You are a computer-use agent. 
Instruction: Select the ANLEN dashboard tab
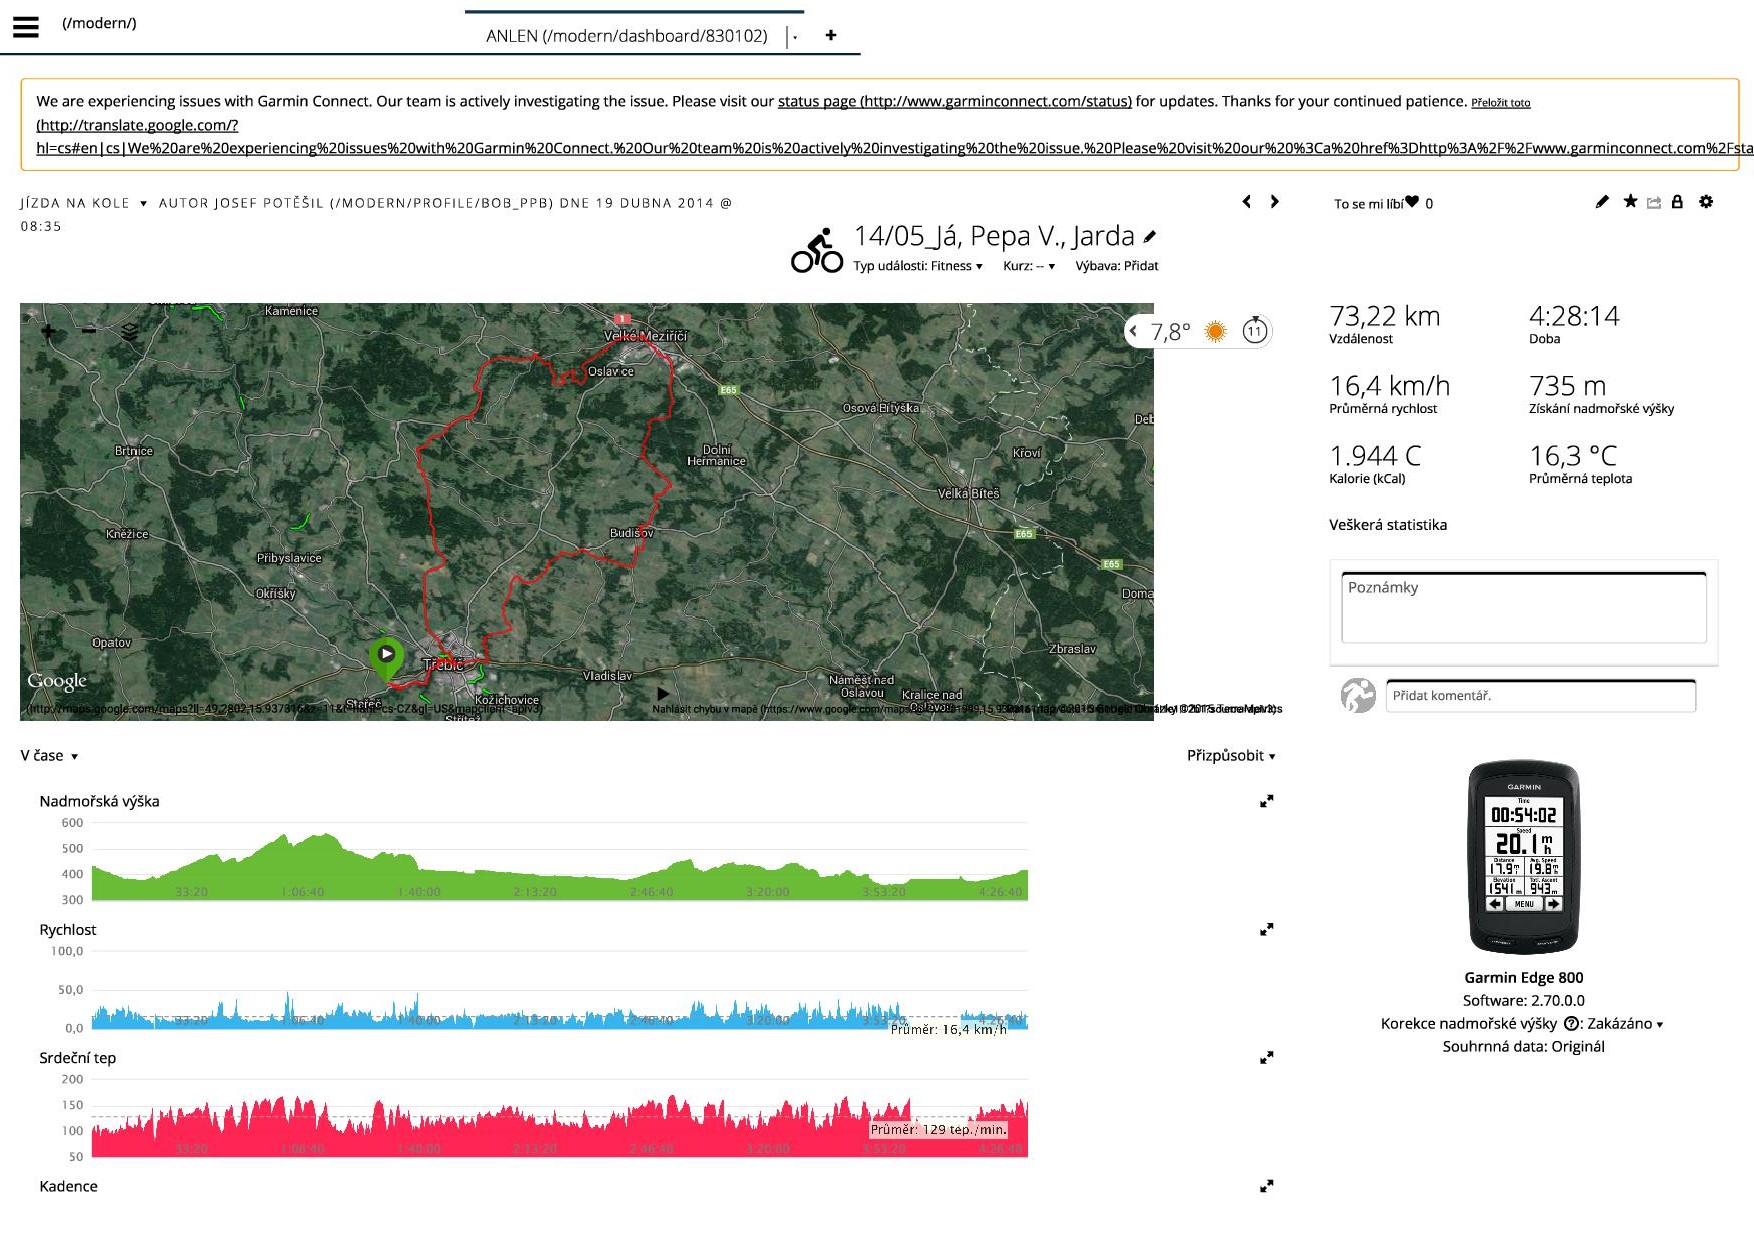click(626, 36)
